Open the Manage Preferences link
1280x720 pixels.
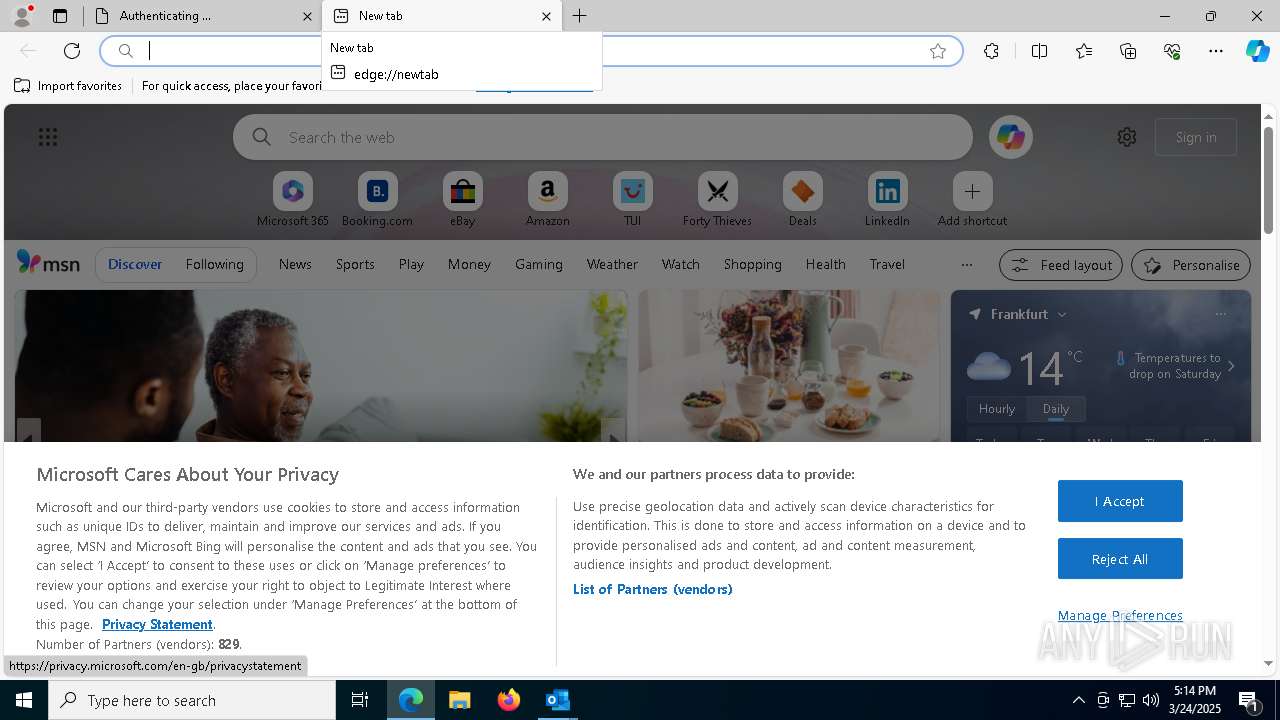[1120, 615]
